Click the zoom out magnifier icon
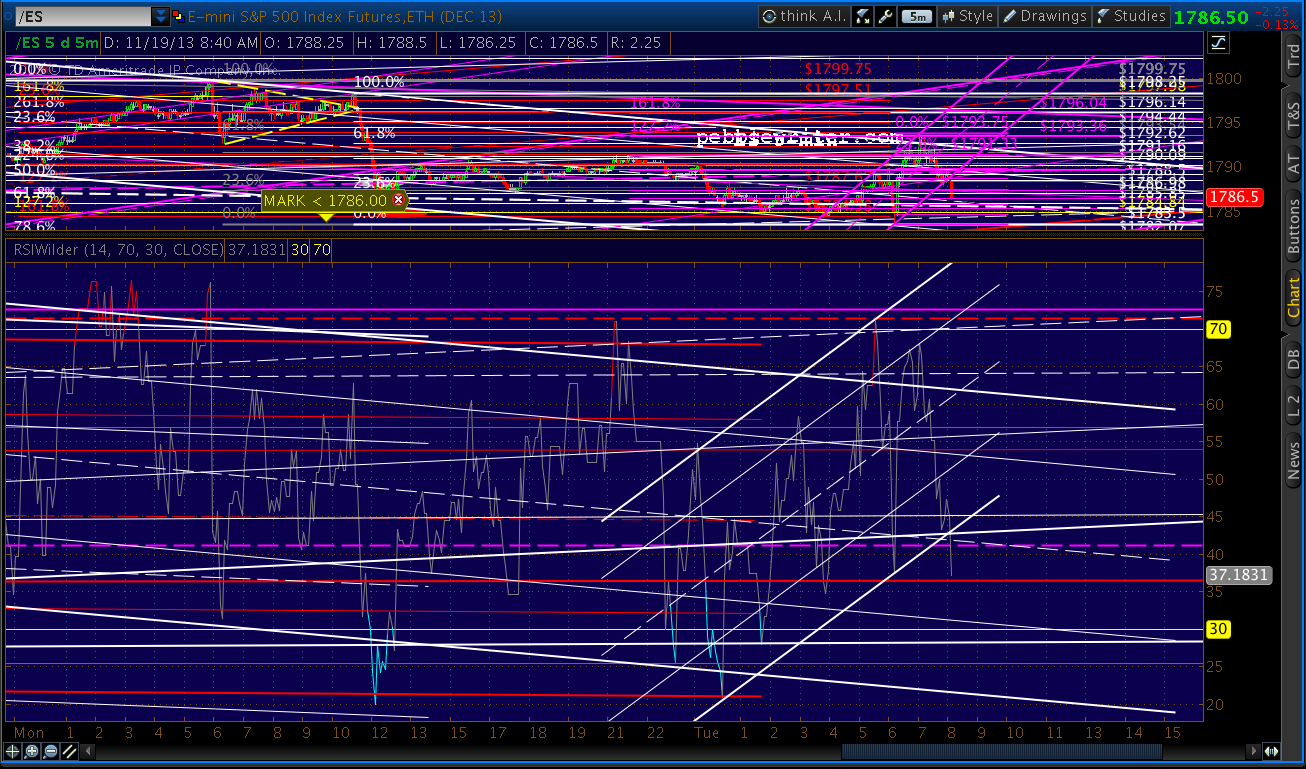The image size is (1306, 769). coord(51,751)
